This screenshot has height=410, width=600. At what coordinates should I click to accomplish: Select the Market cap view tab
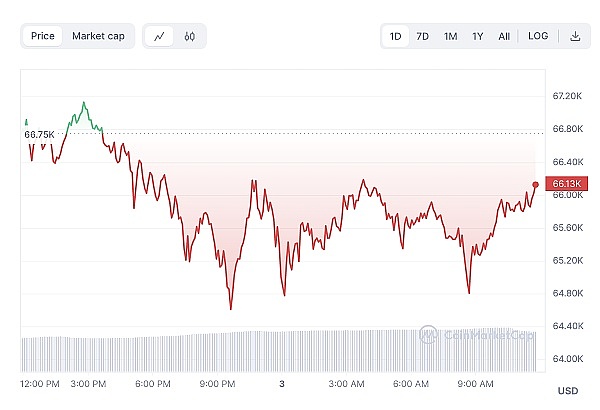(x=98, y=36)
